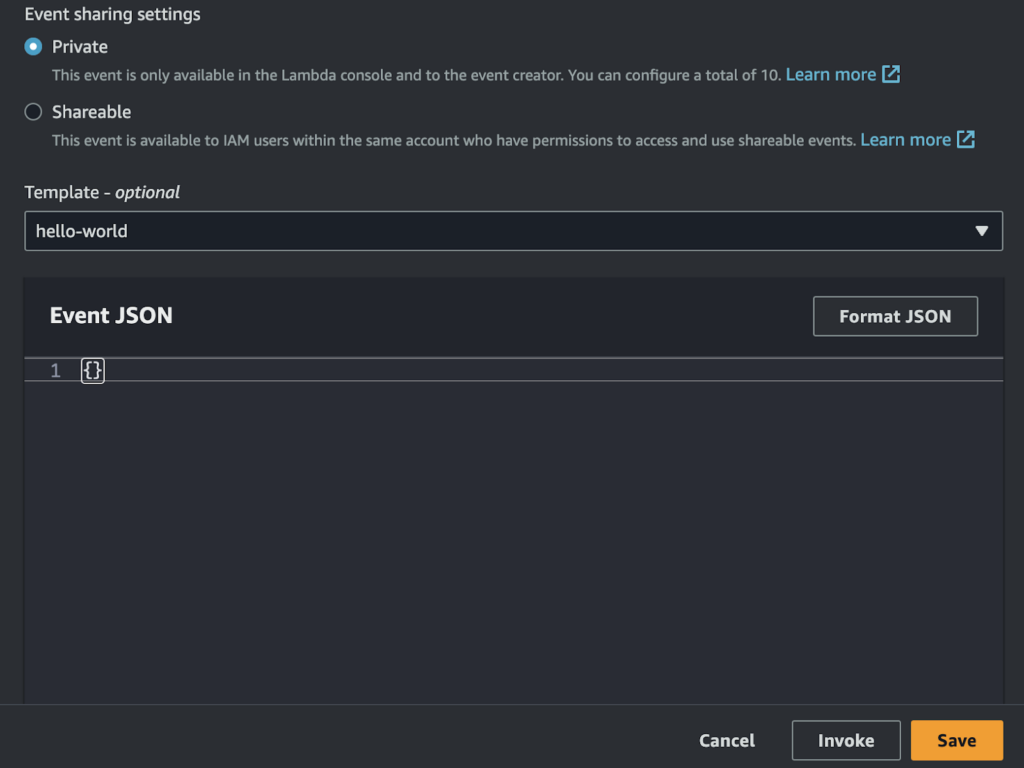
Task: Open the hello-world template dropdown
Action: click(500, 231)
